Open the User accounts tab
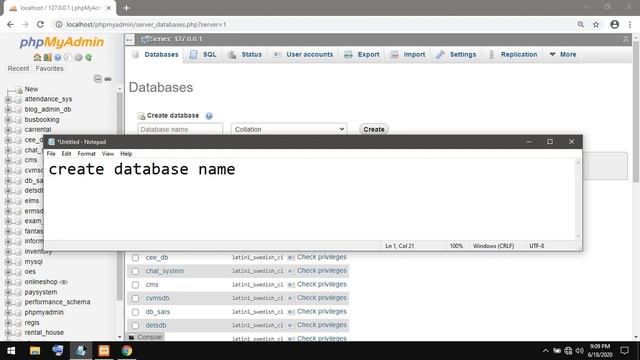 303,54
